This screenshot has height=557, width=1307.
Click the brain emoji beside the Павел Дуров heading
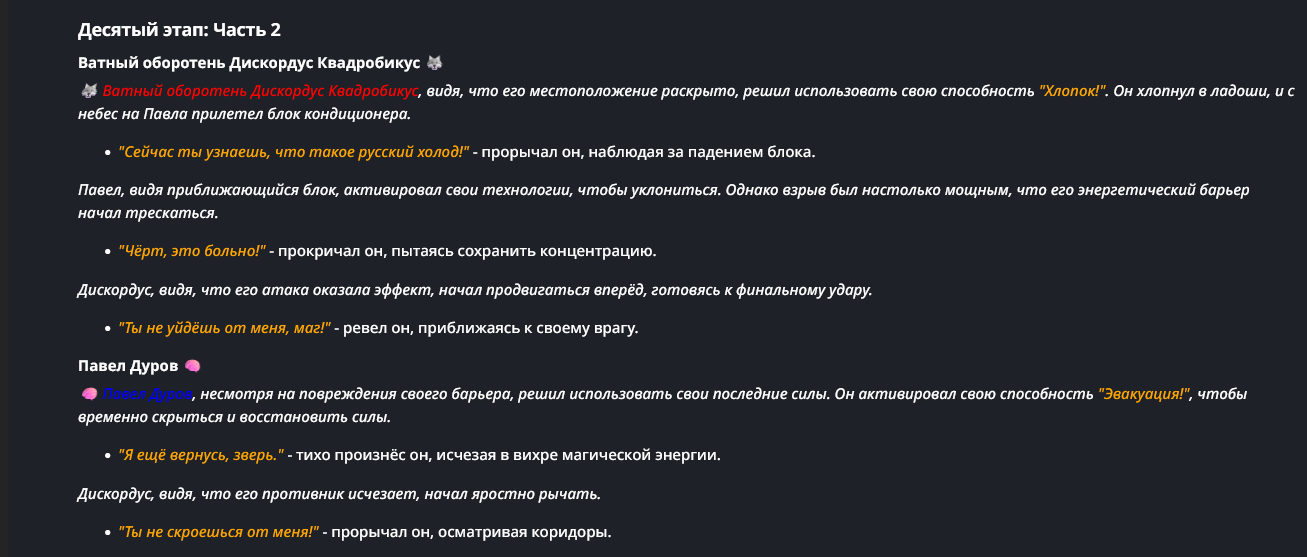click(x=193, y=366)
